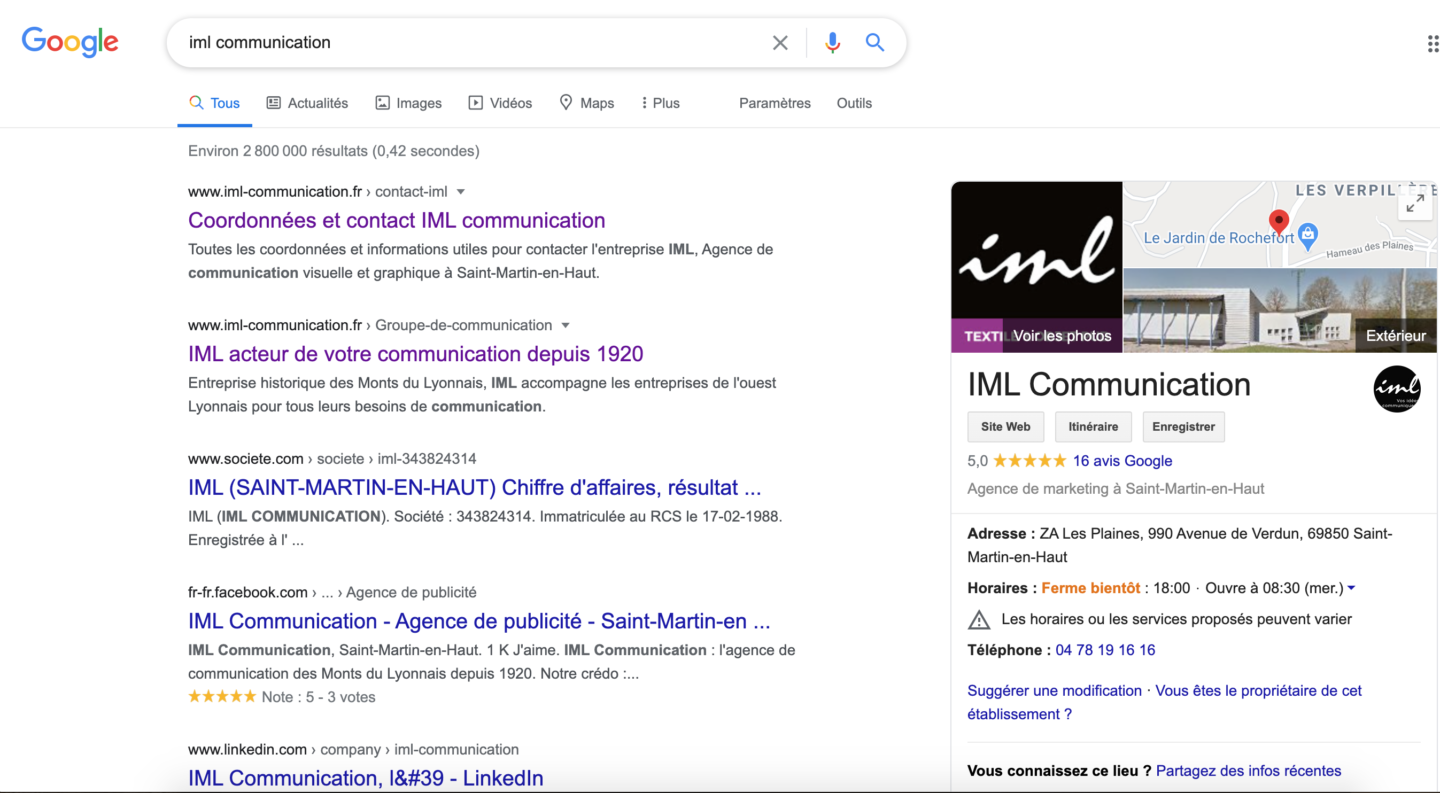Open the contact-iml breadcrumb dropdown arrow
The width and height of the screenshot is (1440, 793).
click(x=460, y=191)
